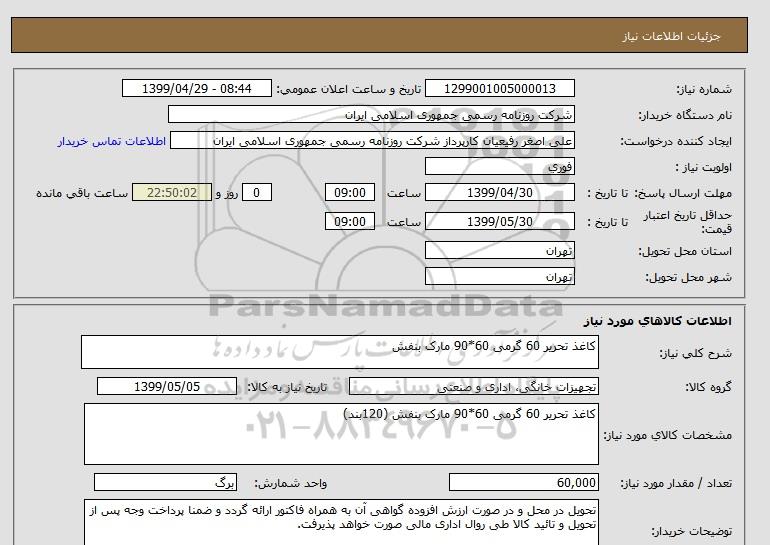Screen dimensions: 770x545
Task: Click the remaining time countdown 22:50:02
Action: tap(172, 192)
